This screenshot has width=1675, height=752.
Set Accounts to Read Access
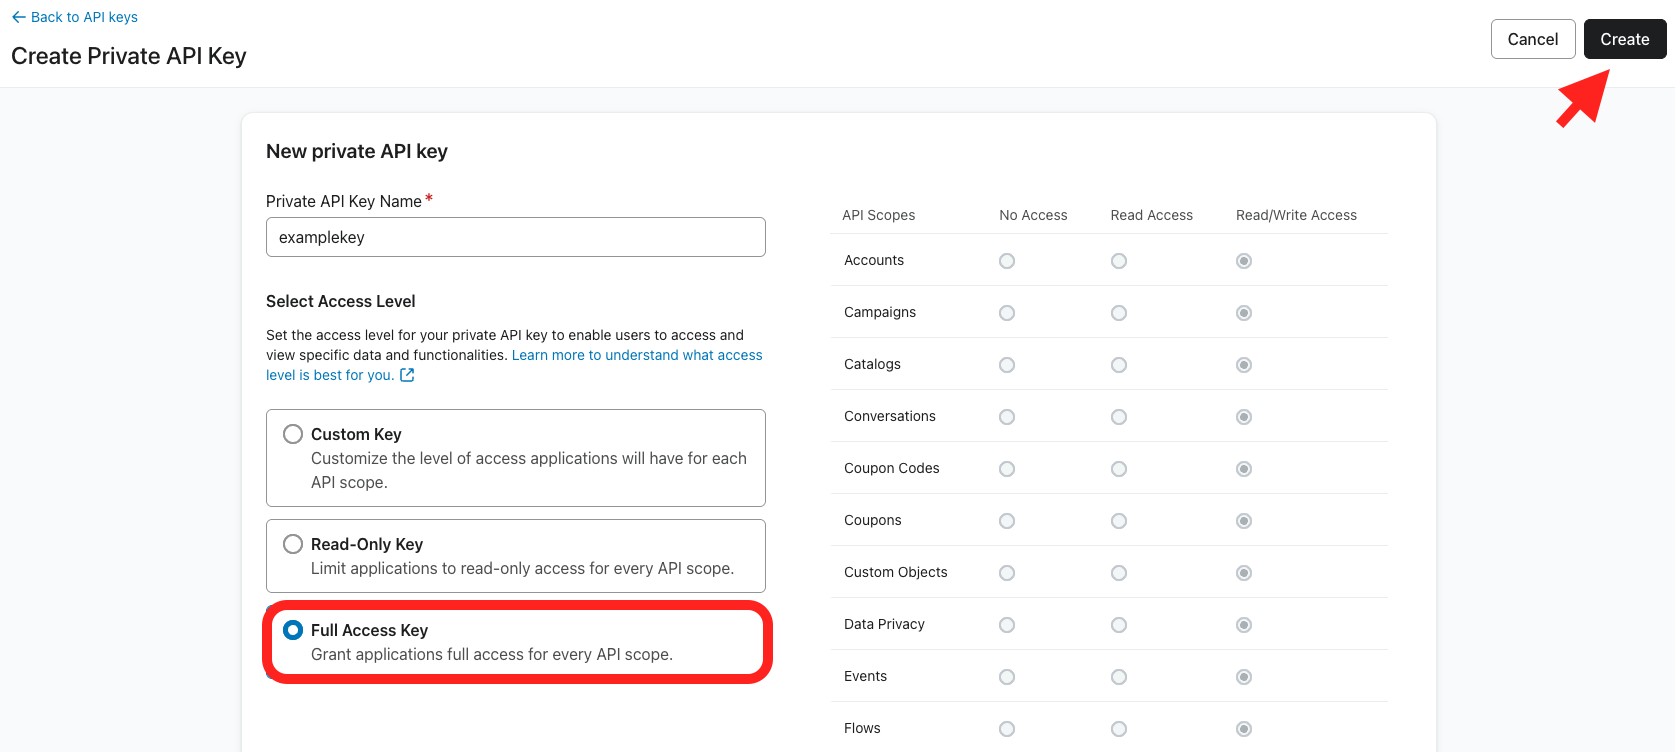[1119, 261]
